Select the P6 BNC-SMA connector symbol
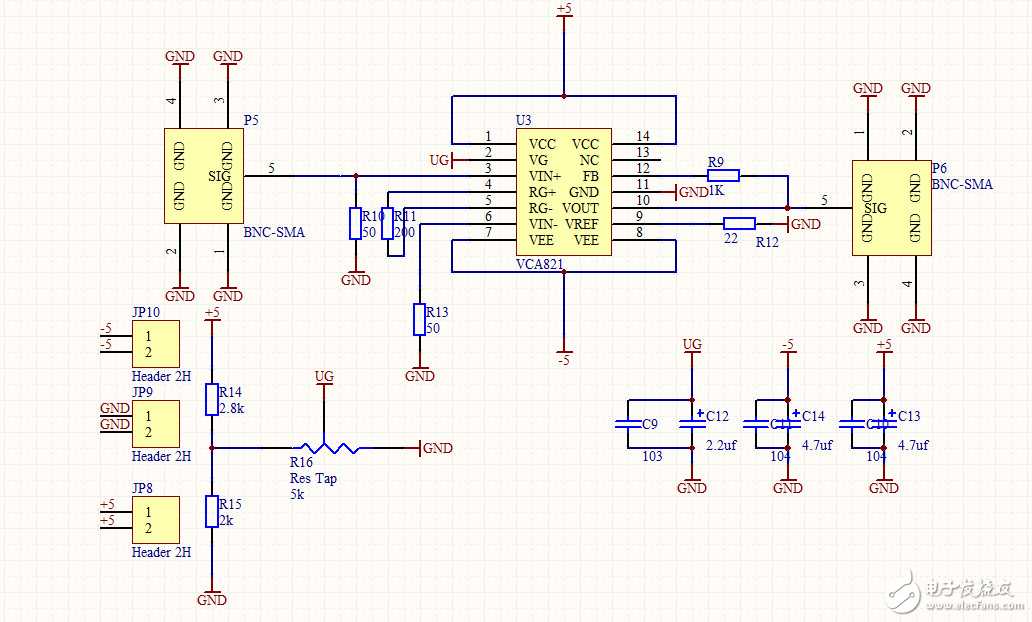The height and width of the screenshot is (622, 1032). 892,208
